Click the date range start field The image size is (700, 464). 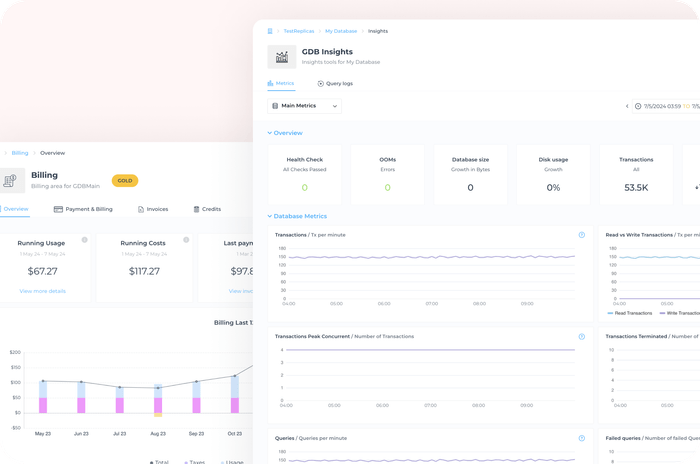(660, 106)
